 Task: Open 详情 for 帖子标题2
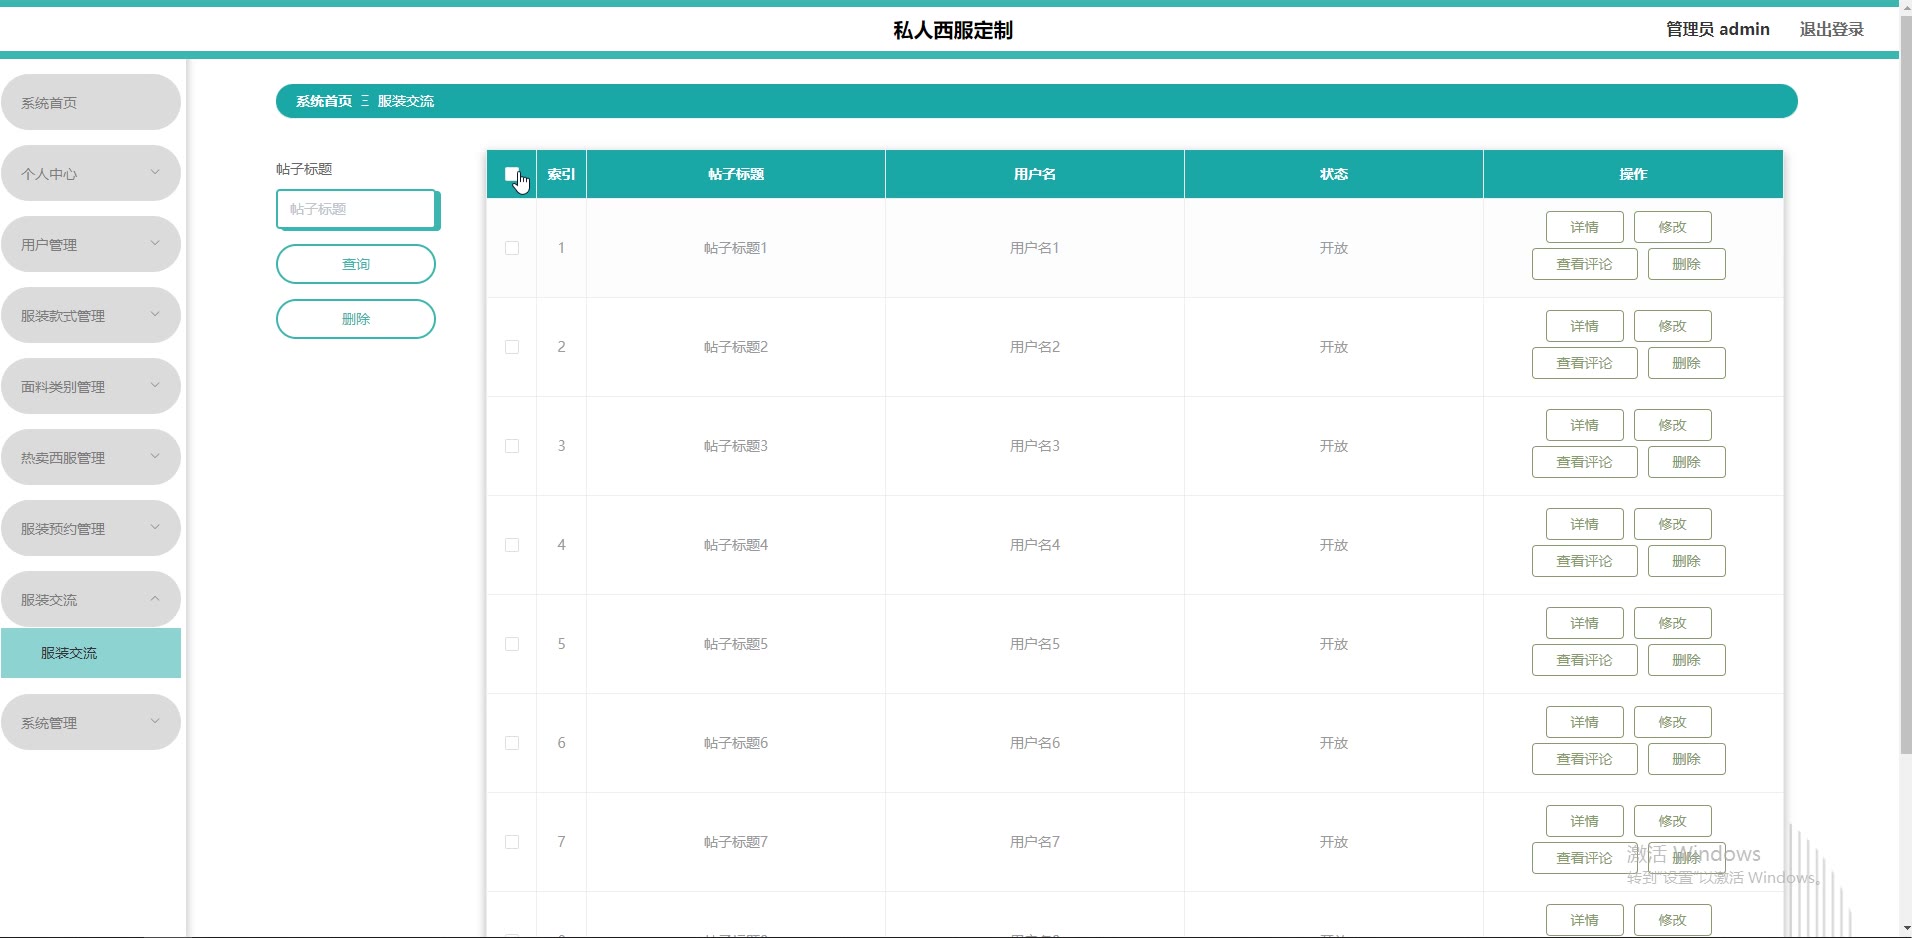point(1585,326)
